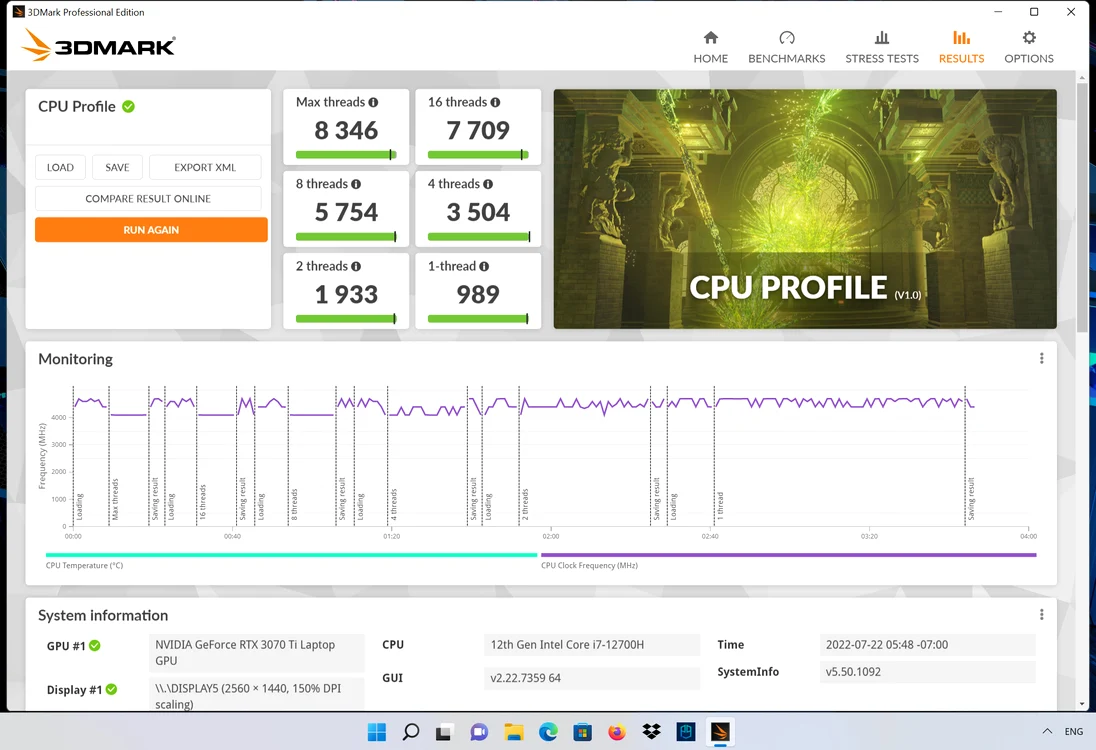1096x750 pixels.
Task: Click the 16 threads score bar
Action: coord(478,154)
